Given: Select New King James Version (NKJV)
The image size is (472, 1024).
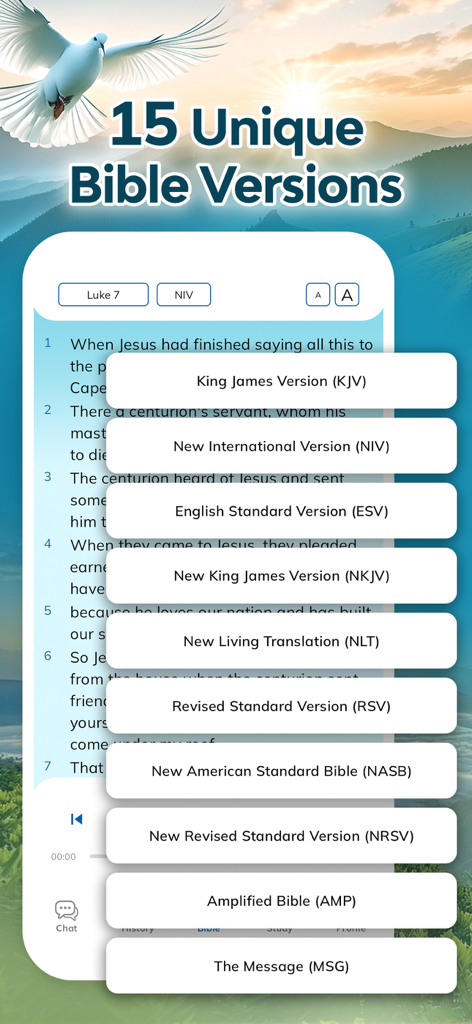Looking at the screenshot, I should [x=281, y=576].
